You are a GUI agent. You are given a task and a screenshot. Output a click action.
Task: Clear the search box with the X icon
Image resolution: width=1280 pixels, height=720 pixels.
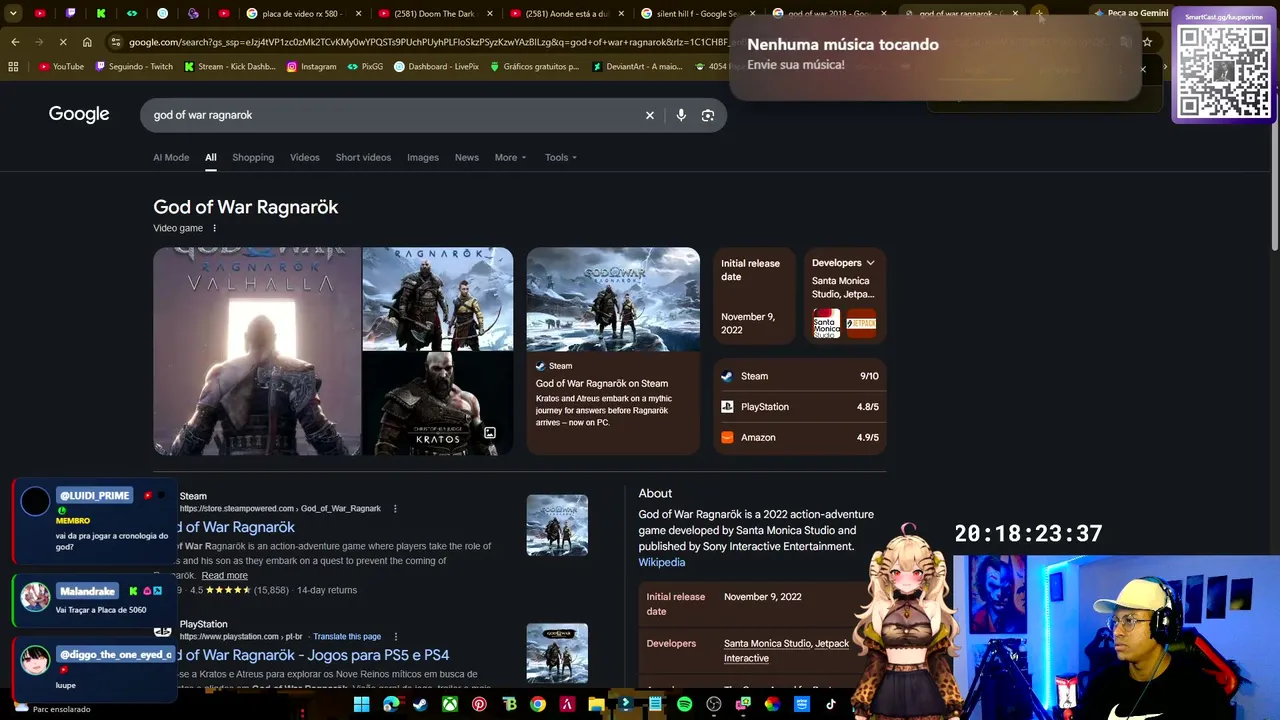649,115
